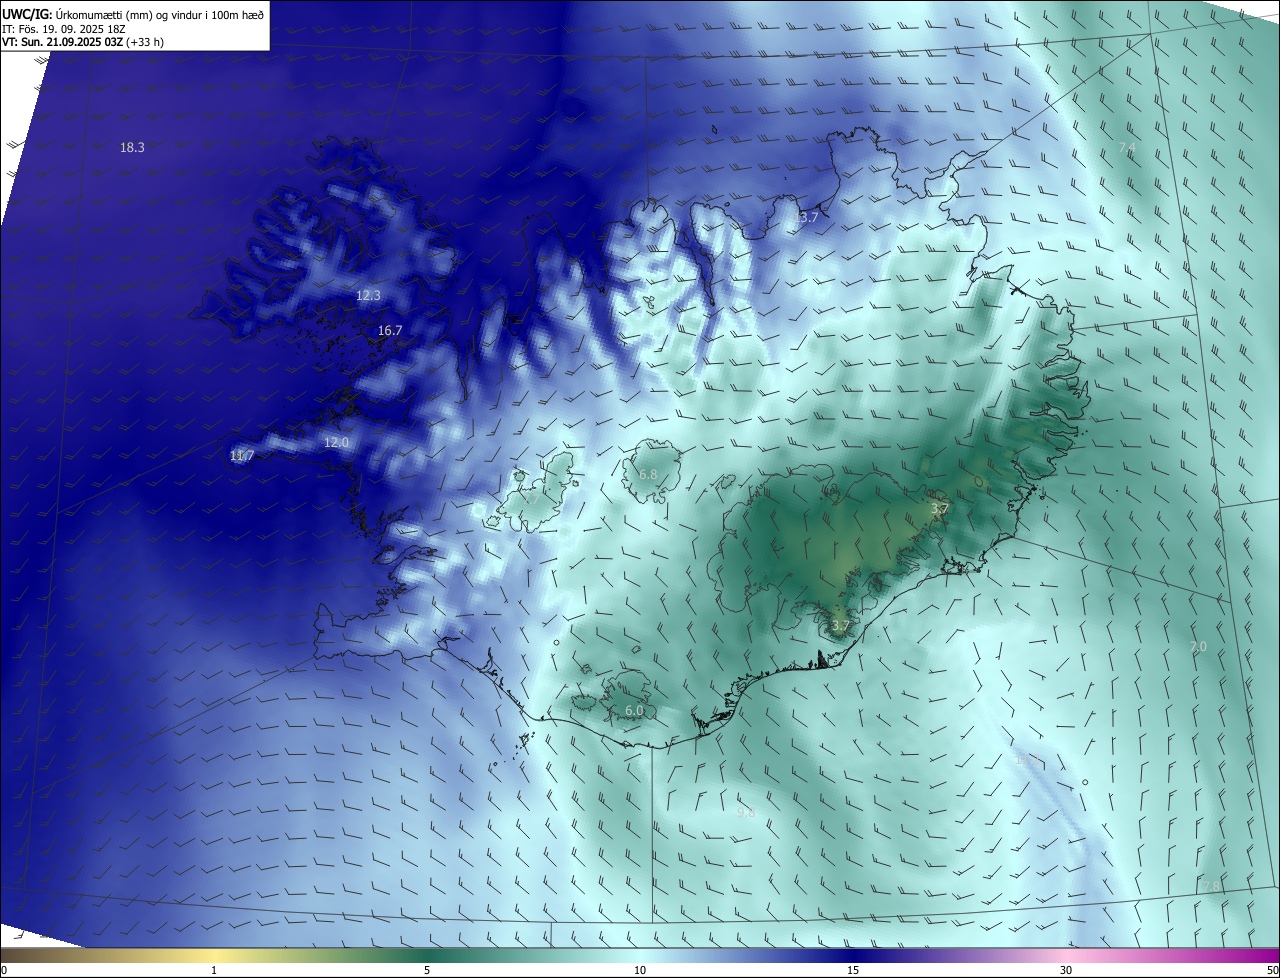Select the 9.8 value over the southern sea
This screenshot has width=1280, height=978.
coord(746,813)
